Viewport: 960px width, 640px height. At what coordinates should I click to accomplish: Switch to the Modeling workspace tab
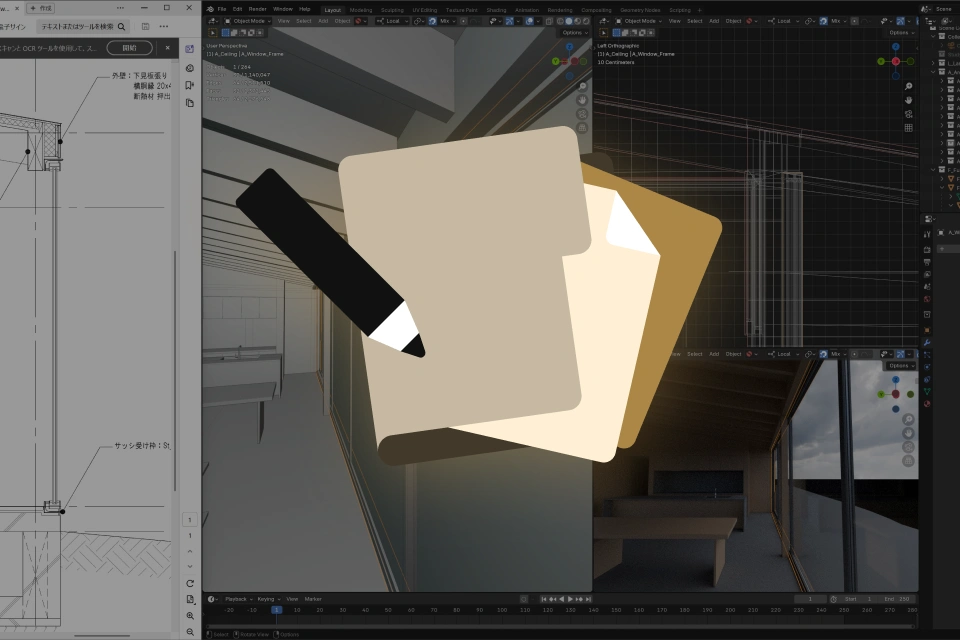click(361, 10)
